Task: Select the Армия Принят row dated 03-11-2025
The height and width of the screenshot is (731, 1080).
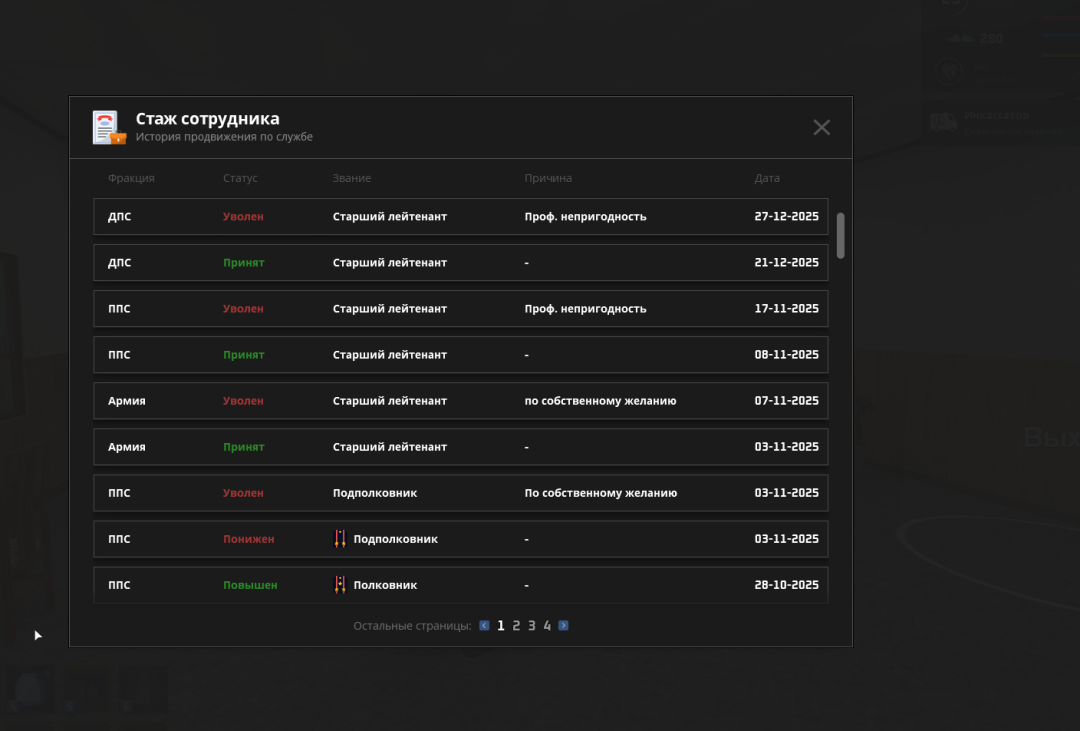Action: point(460,447)
